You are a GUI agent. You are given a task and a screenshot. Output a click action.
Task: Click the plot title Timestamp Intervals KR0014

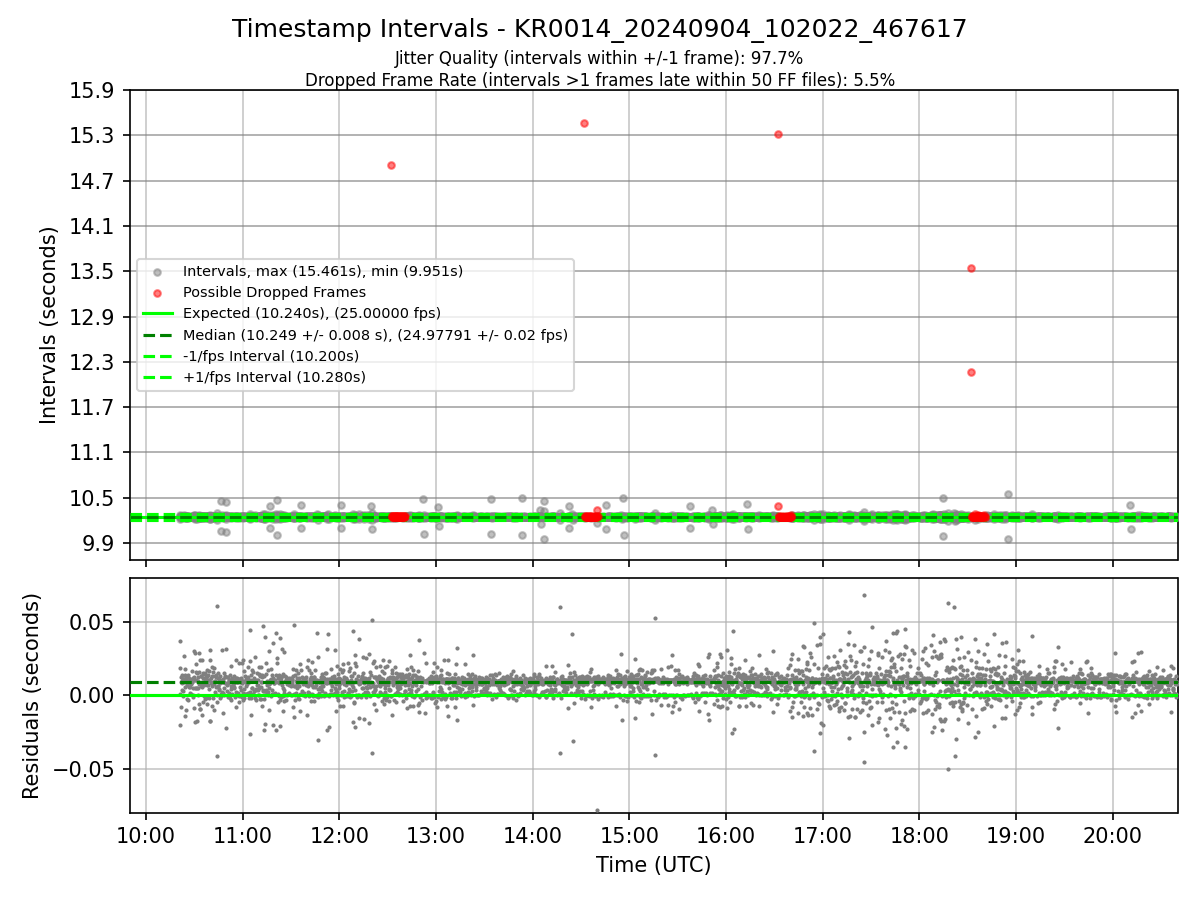tap(599, 29)
